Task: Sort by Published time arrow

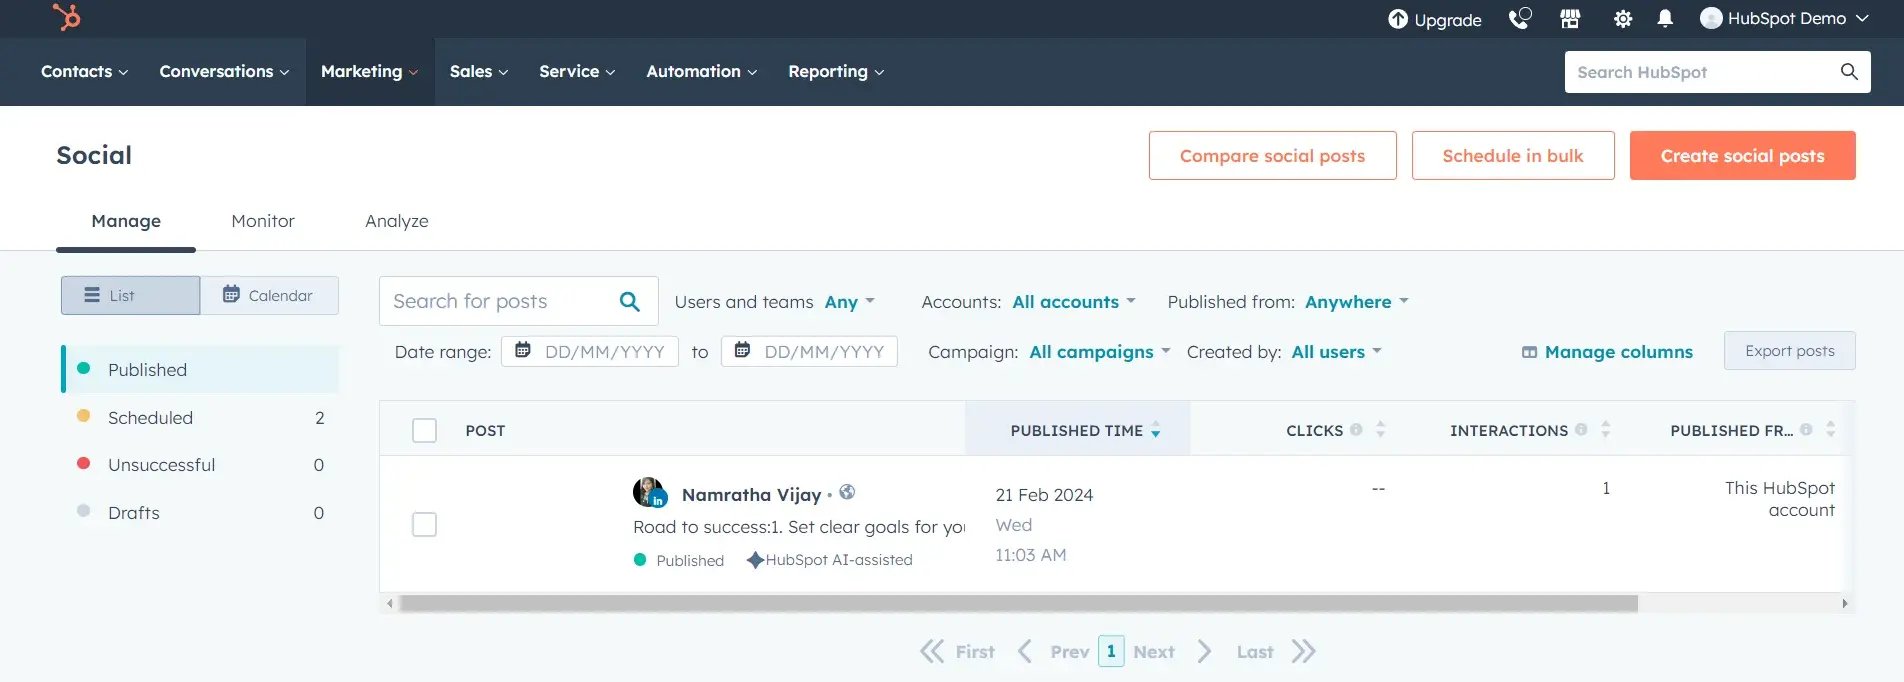Action: [x=1156, y=430]
